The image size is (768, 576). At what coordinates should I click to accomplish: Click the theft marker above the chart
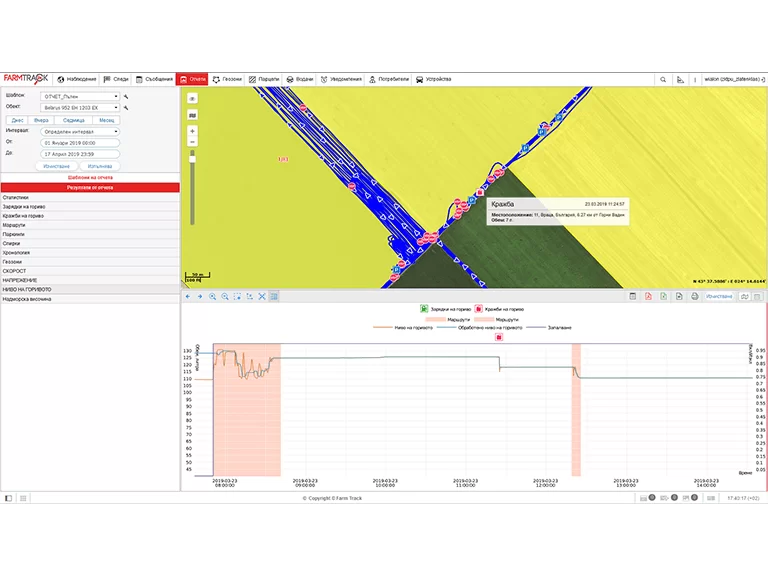[x=499, y=337]
